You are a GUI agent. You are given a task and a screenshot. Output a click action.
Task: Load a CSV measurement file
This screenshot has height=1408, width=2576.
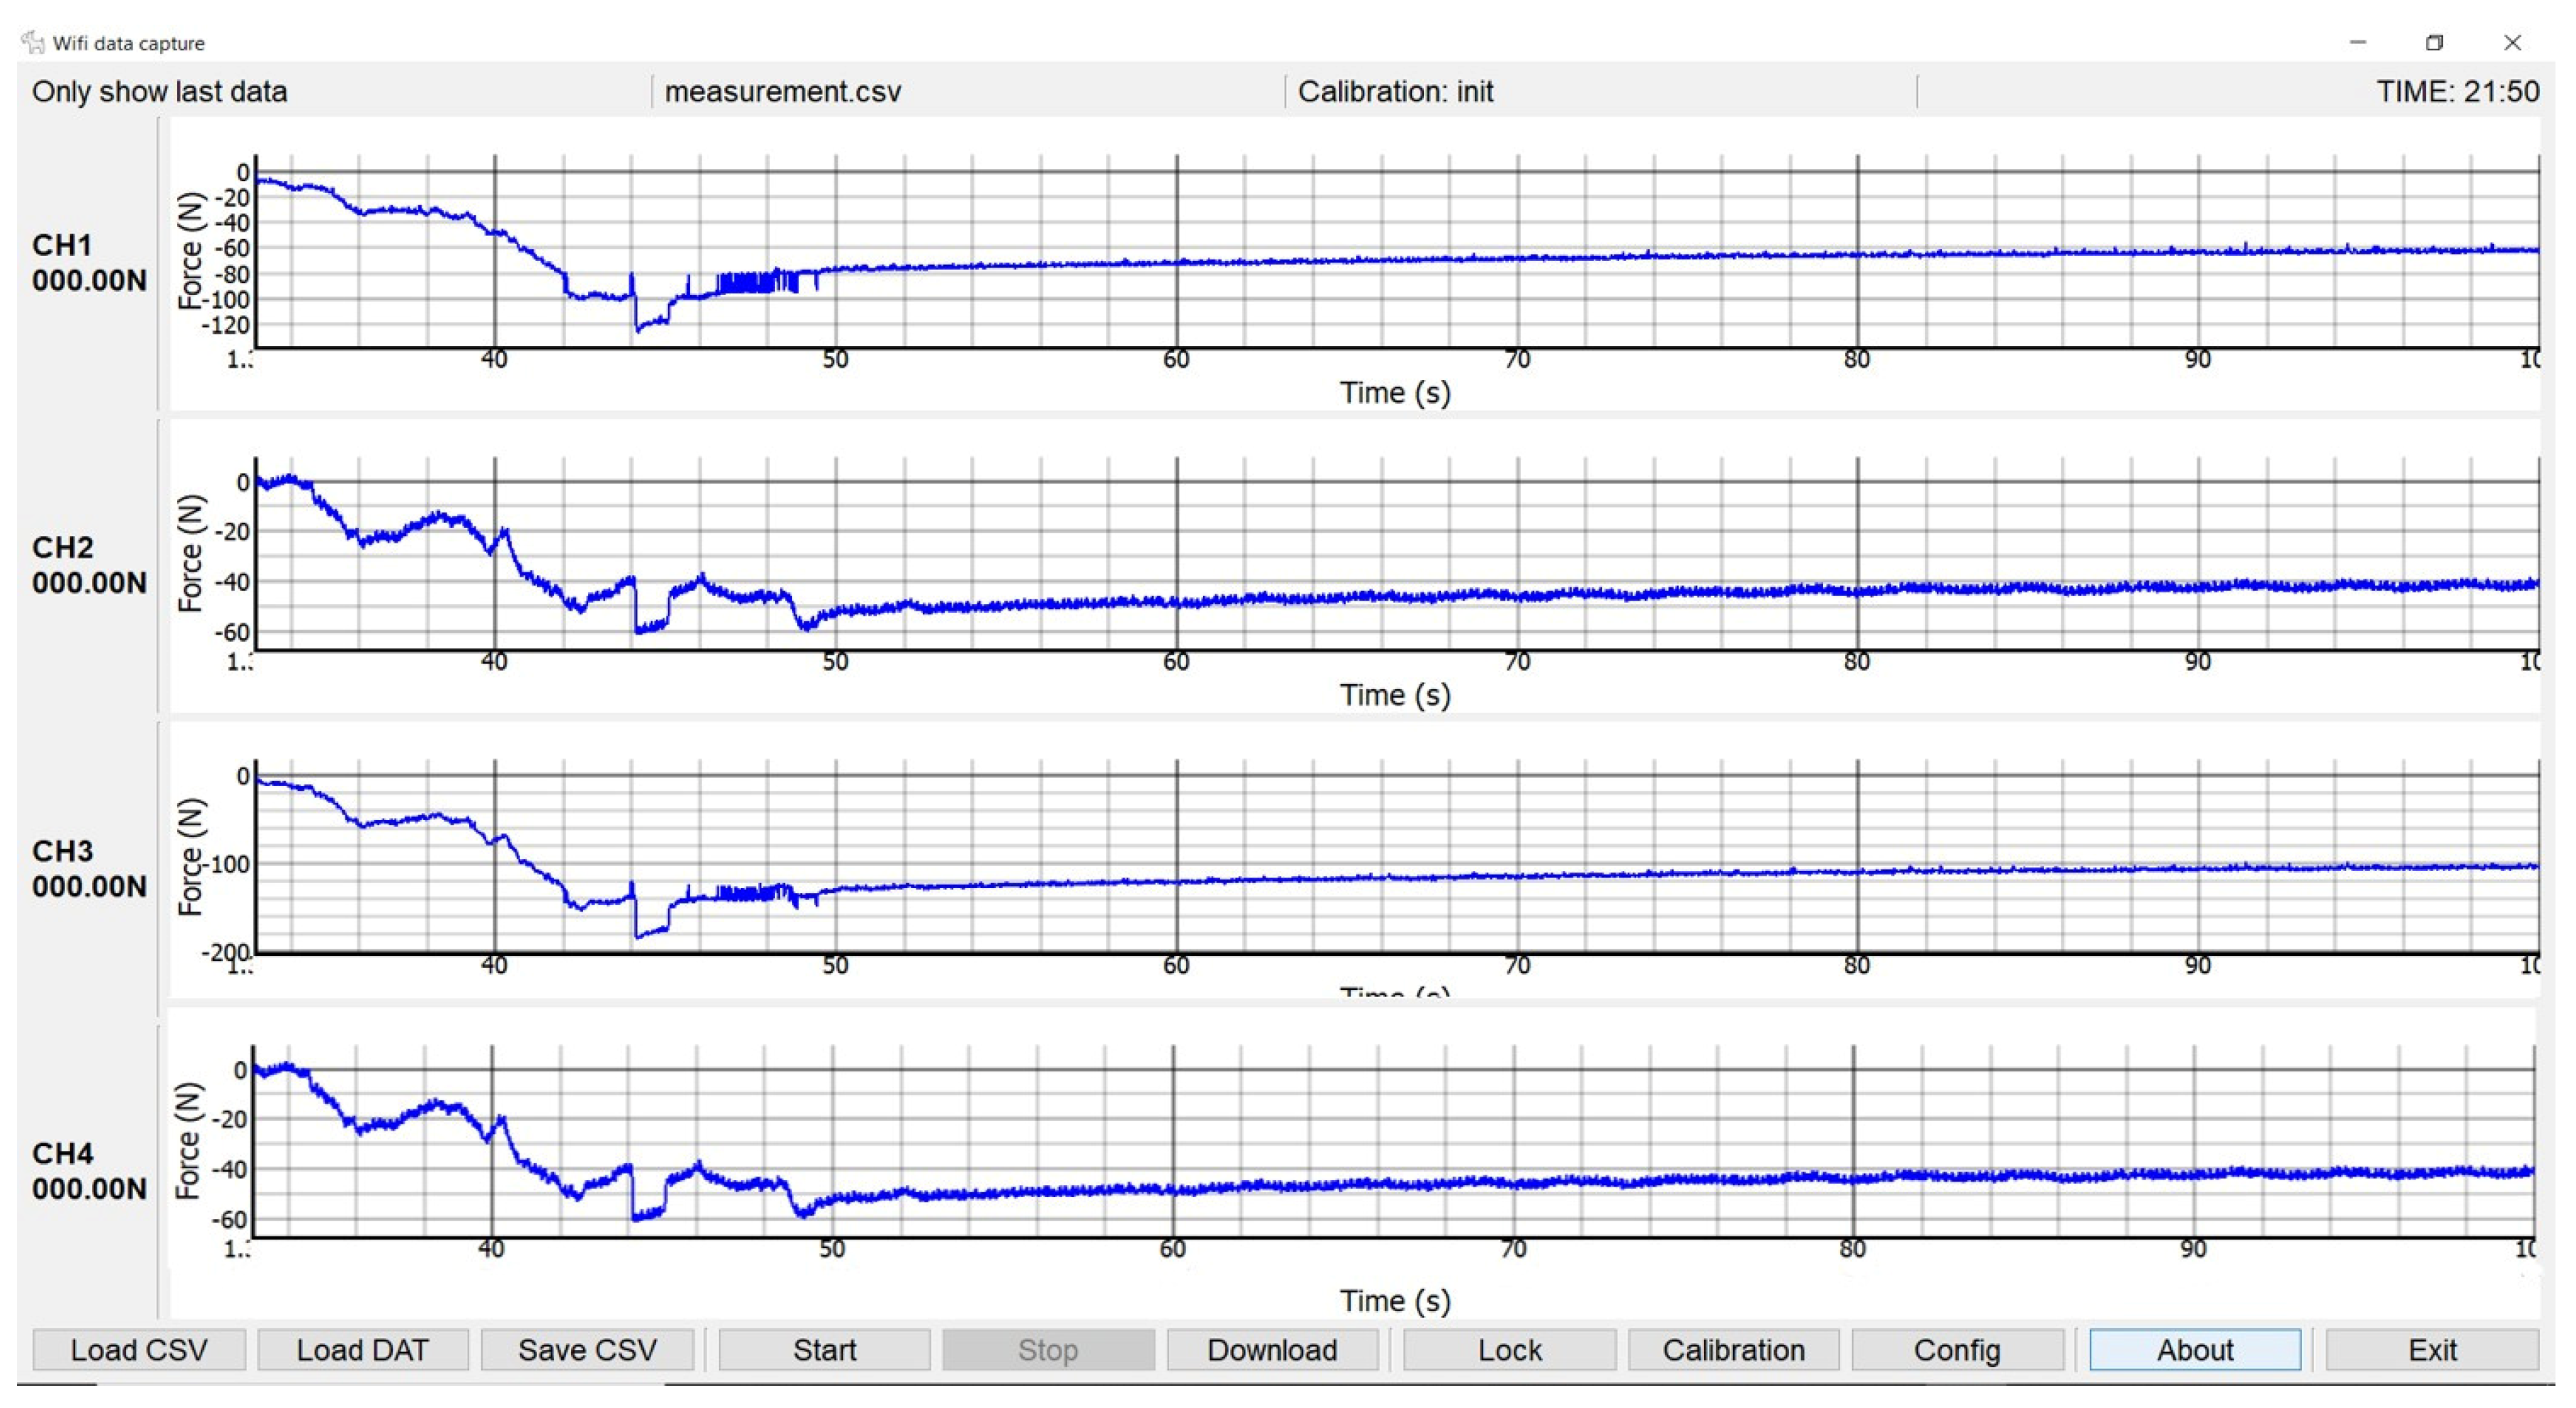pyautogui.click(x=137, y=1349)
